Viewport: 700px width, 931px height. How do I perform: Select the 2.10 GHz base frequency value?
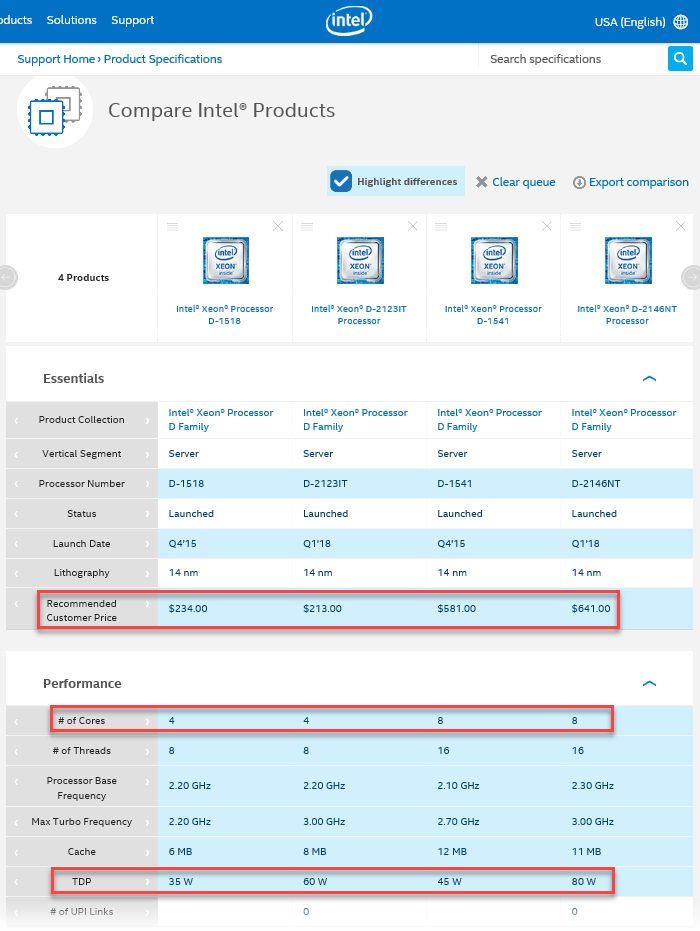(x=458, y=786)
